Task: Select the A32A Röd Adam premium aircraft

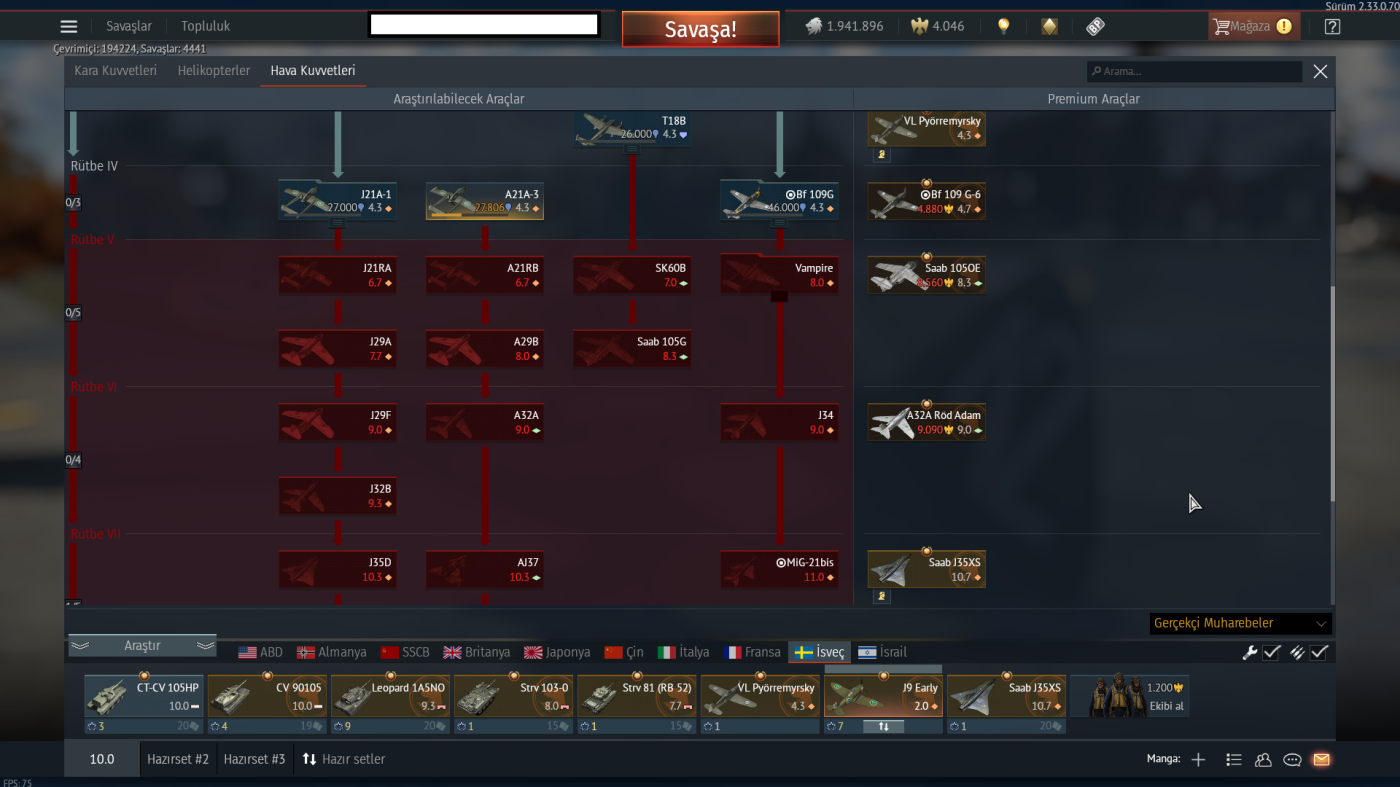Action: pyautogui.click(x=927, y=422)
